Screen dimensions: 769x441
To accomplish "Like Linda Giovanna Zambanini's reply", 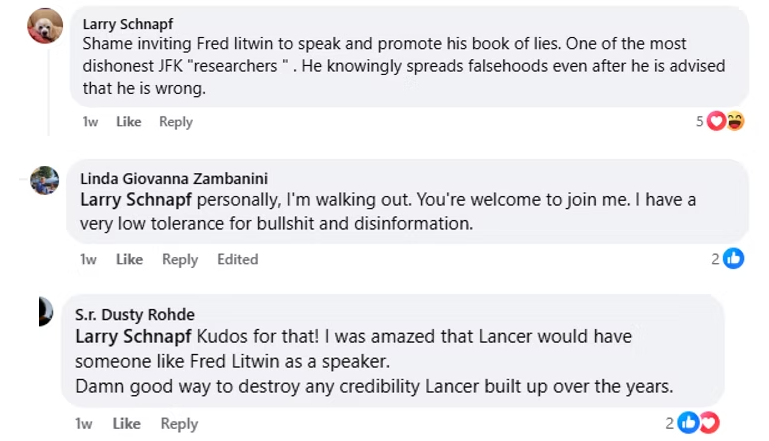I will coord(129,259).
